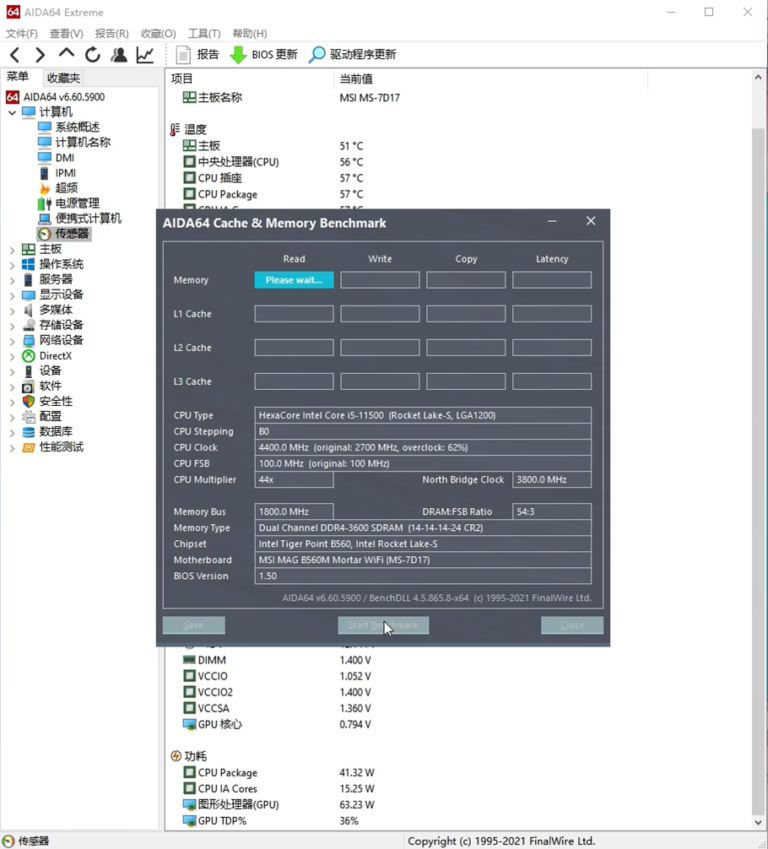Click the 当前值 column header
Image resolution: width=768 pixels, height=849 pixels.
[x=491, y=79]
